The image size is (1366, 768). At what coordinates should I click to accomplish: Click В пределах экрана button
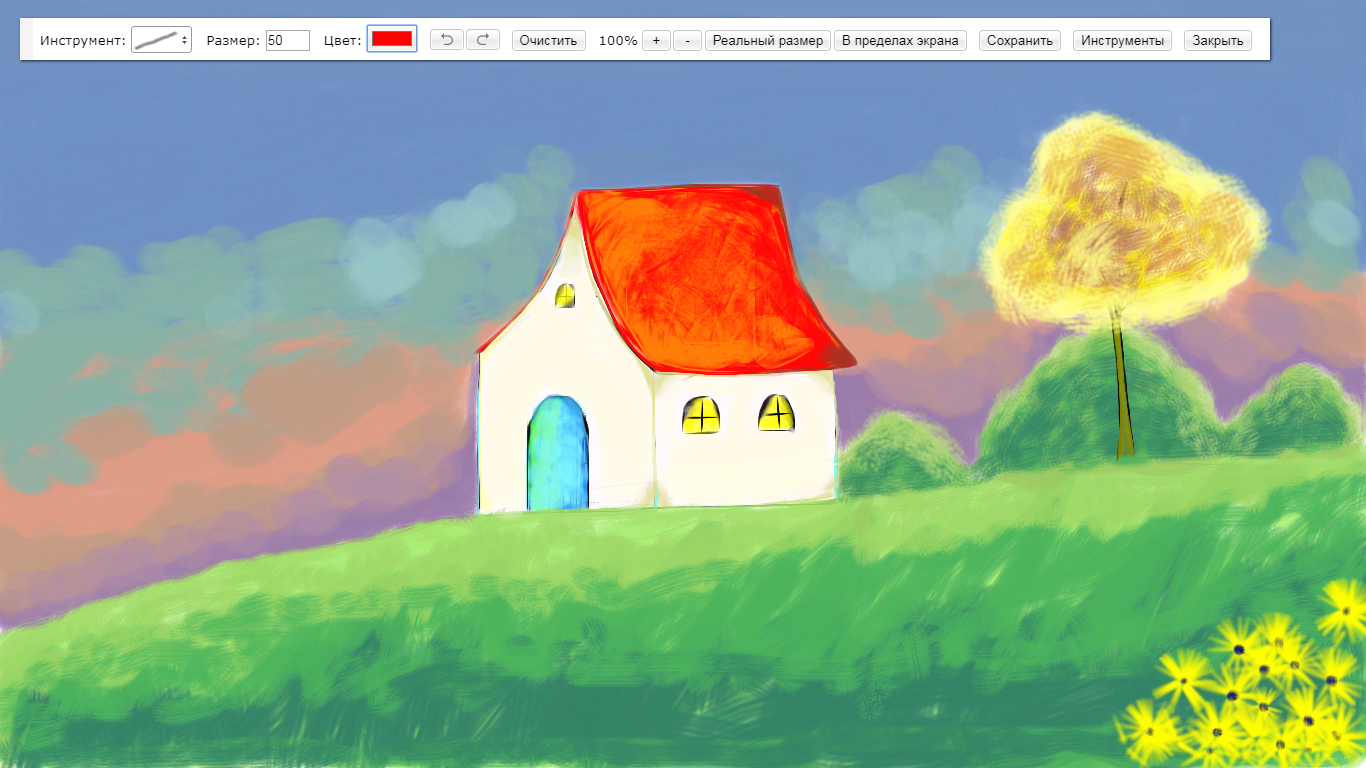(x=900, y=40)
